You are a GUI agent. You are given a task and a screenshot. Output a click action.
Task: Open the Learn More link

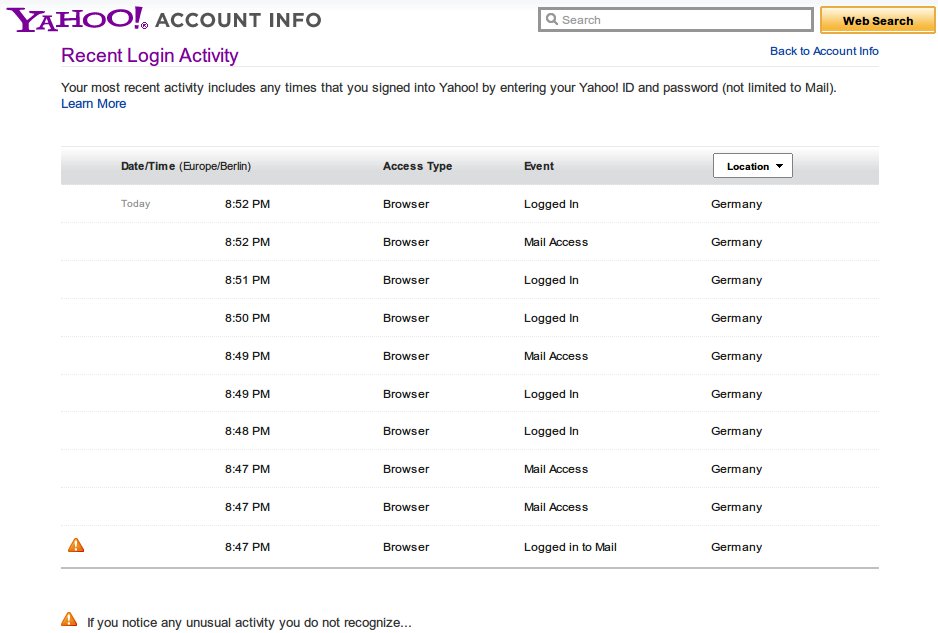93,104
